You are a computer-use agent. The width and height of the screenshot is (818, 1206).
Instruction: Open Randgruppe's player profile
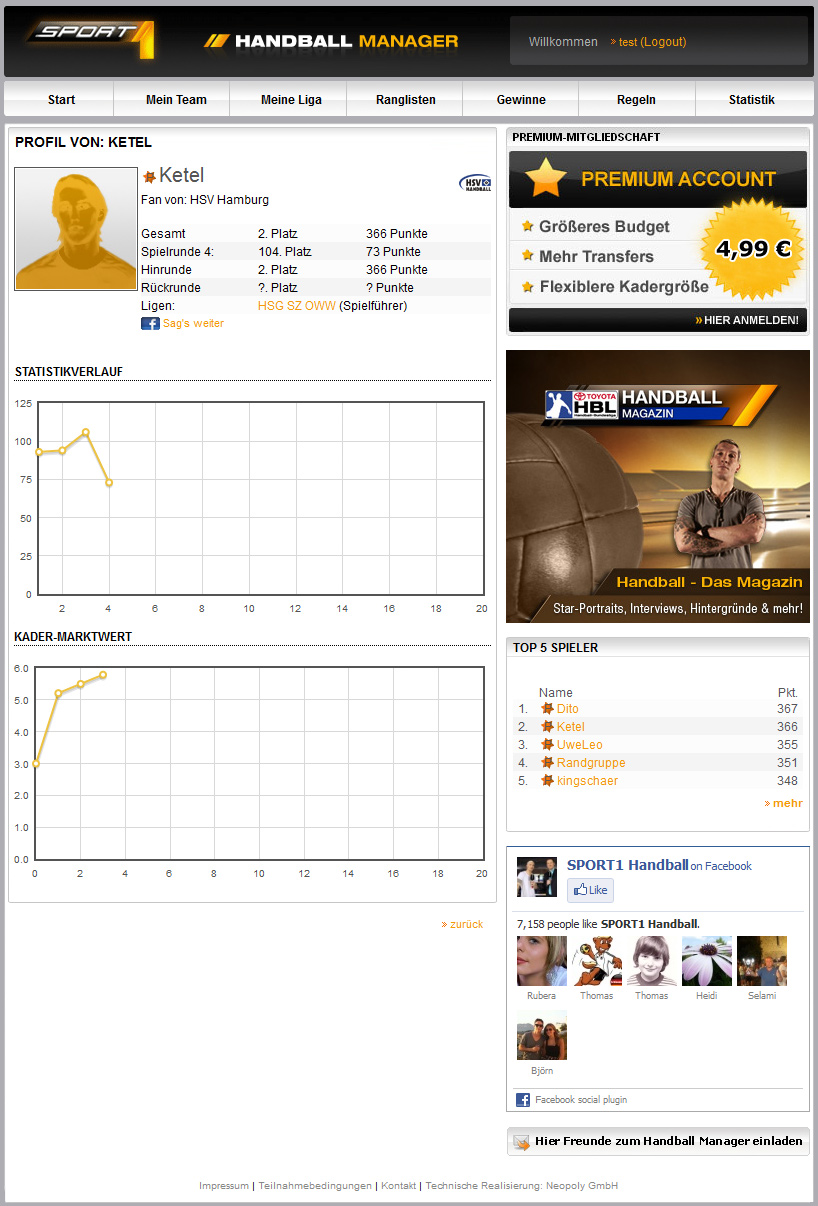(x=591, y=763)
